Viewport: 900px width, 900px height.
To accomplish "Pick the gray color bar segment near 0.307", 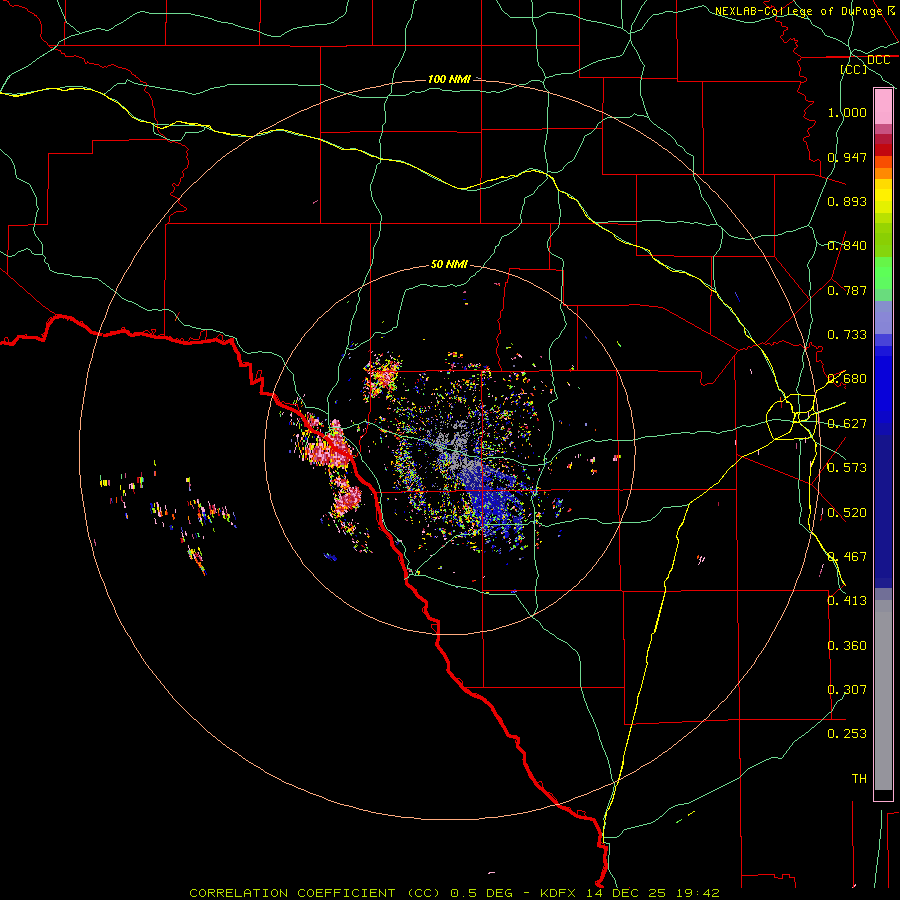I will point(883,695).
